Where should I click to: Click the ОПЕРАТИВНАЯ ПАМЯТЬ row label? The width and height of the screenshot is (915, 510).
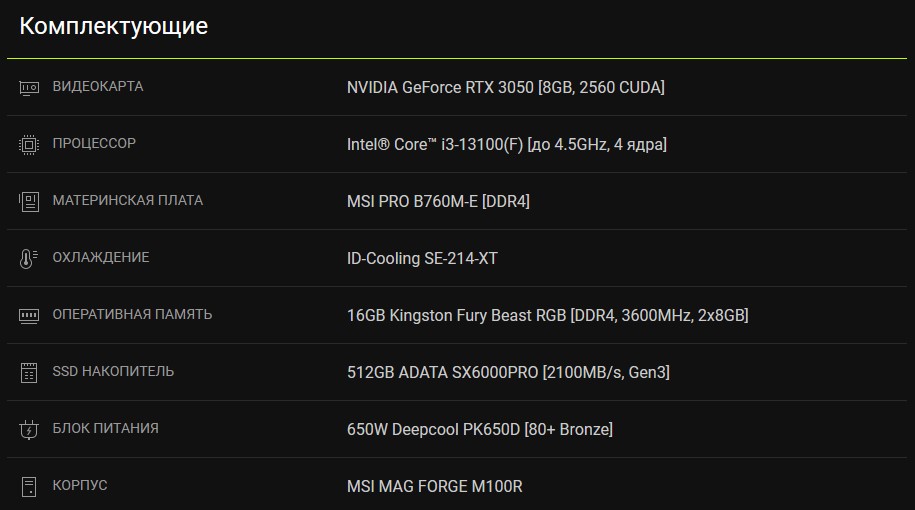[x=132, y=314]
